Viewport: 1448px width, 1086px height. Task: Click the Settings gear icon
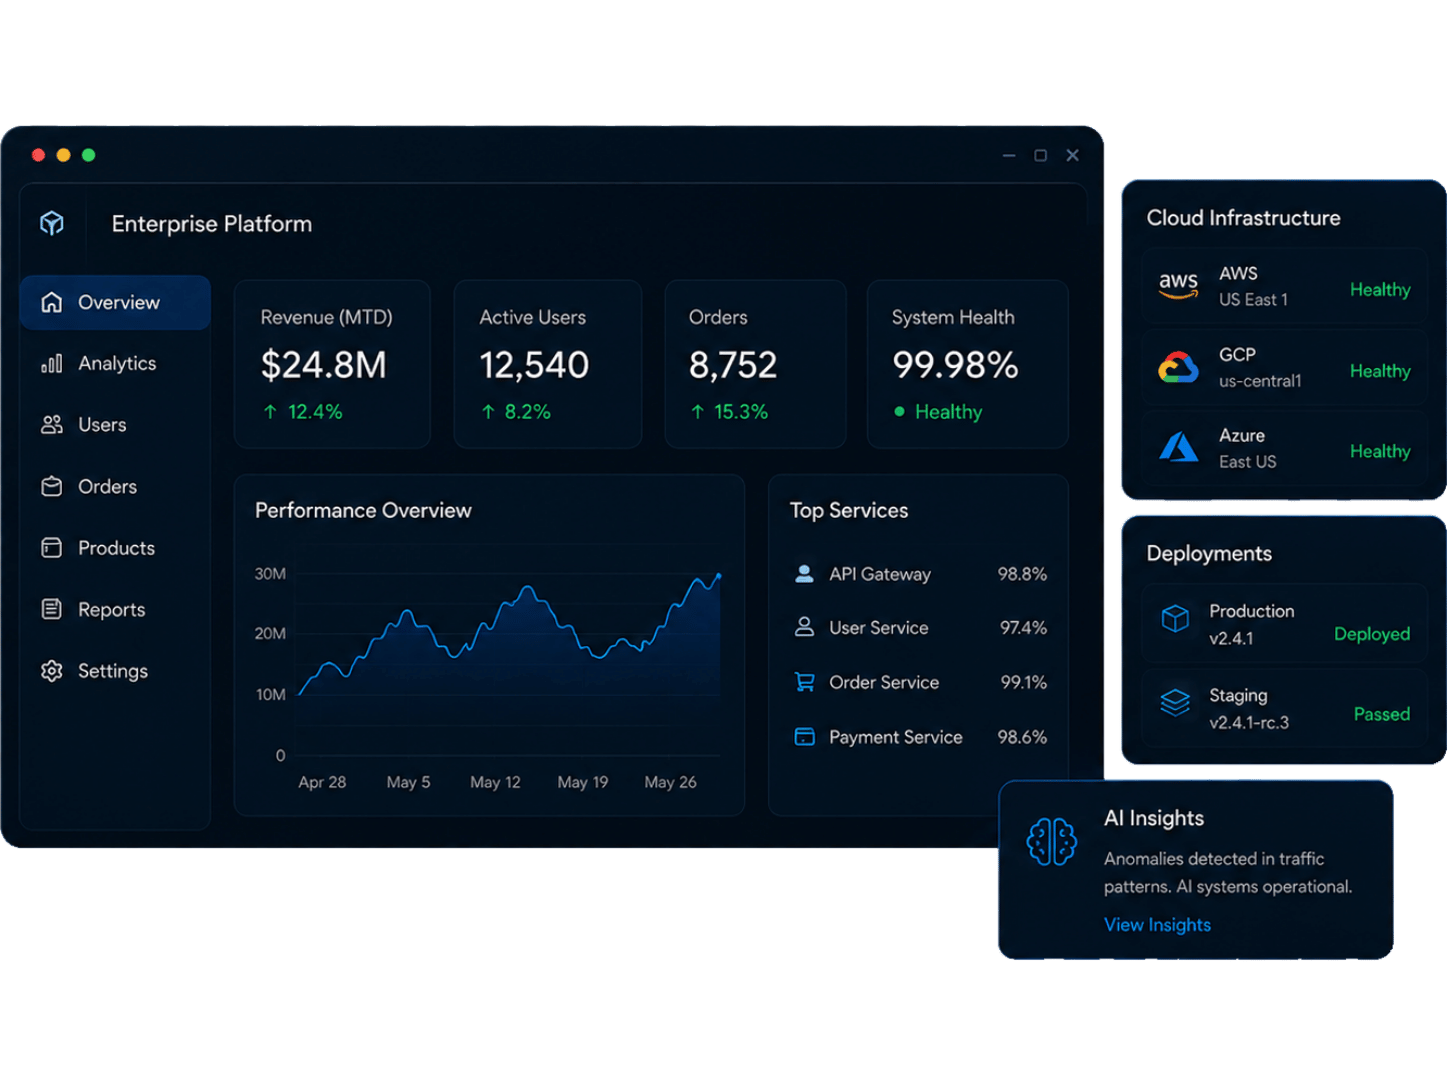point(52,671)
